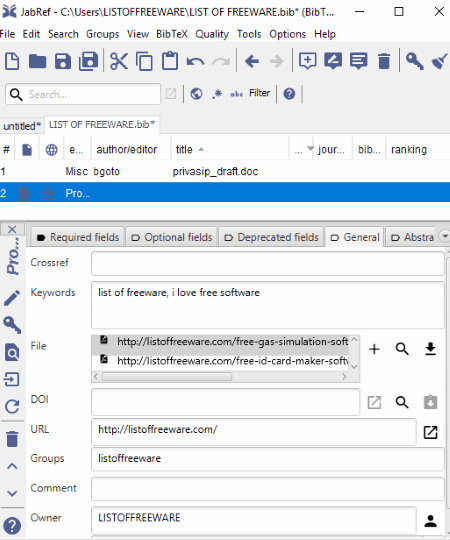450x540 pixels.
Task: Open the Options menu
Action: 287,34
